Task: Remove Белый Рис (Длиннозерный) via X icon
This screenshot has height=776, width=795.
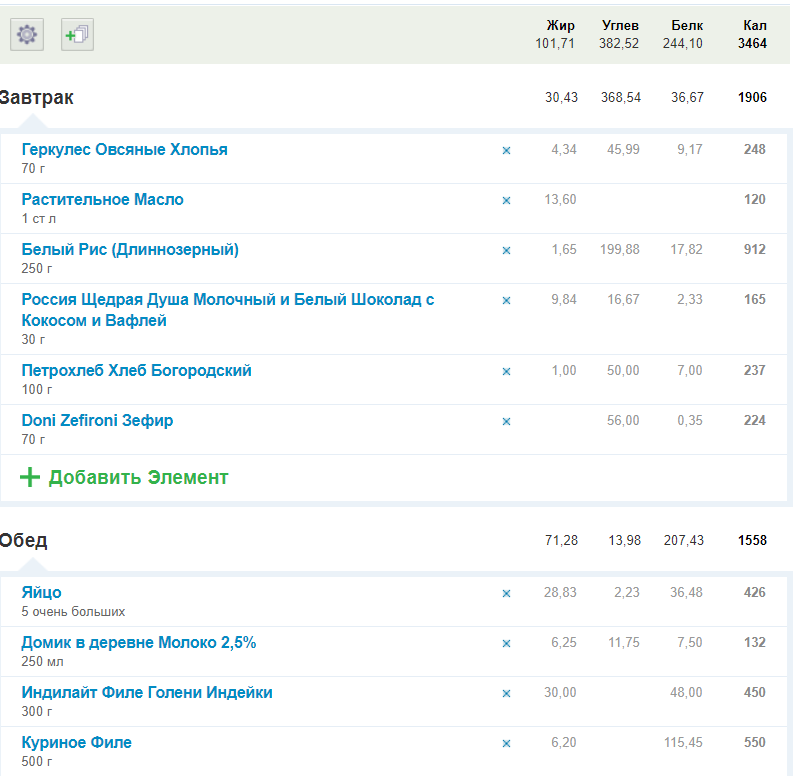Action: [506, 250]
